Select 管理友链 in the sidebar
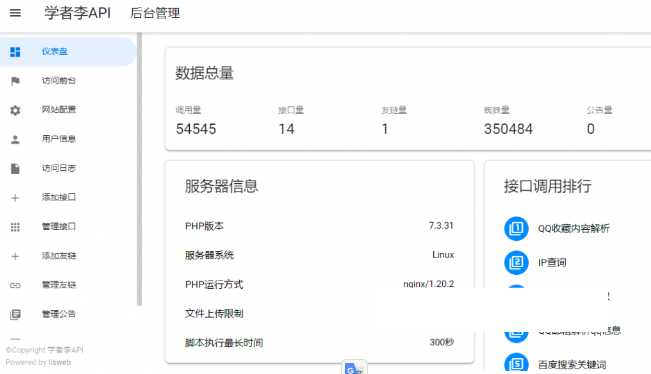Screen dimensions: 651x374 point(68,285)
